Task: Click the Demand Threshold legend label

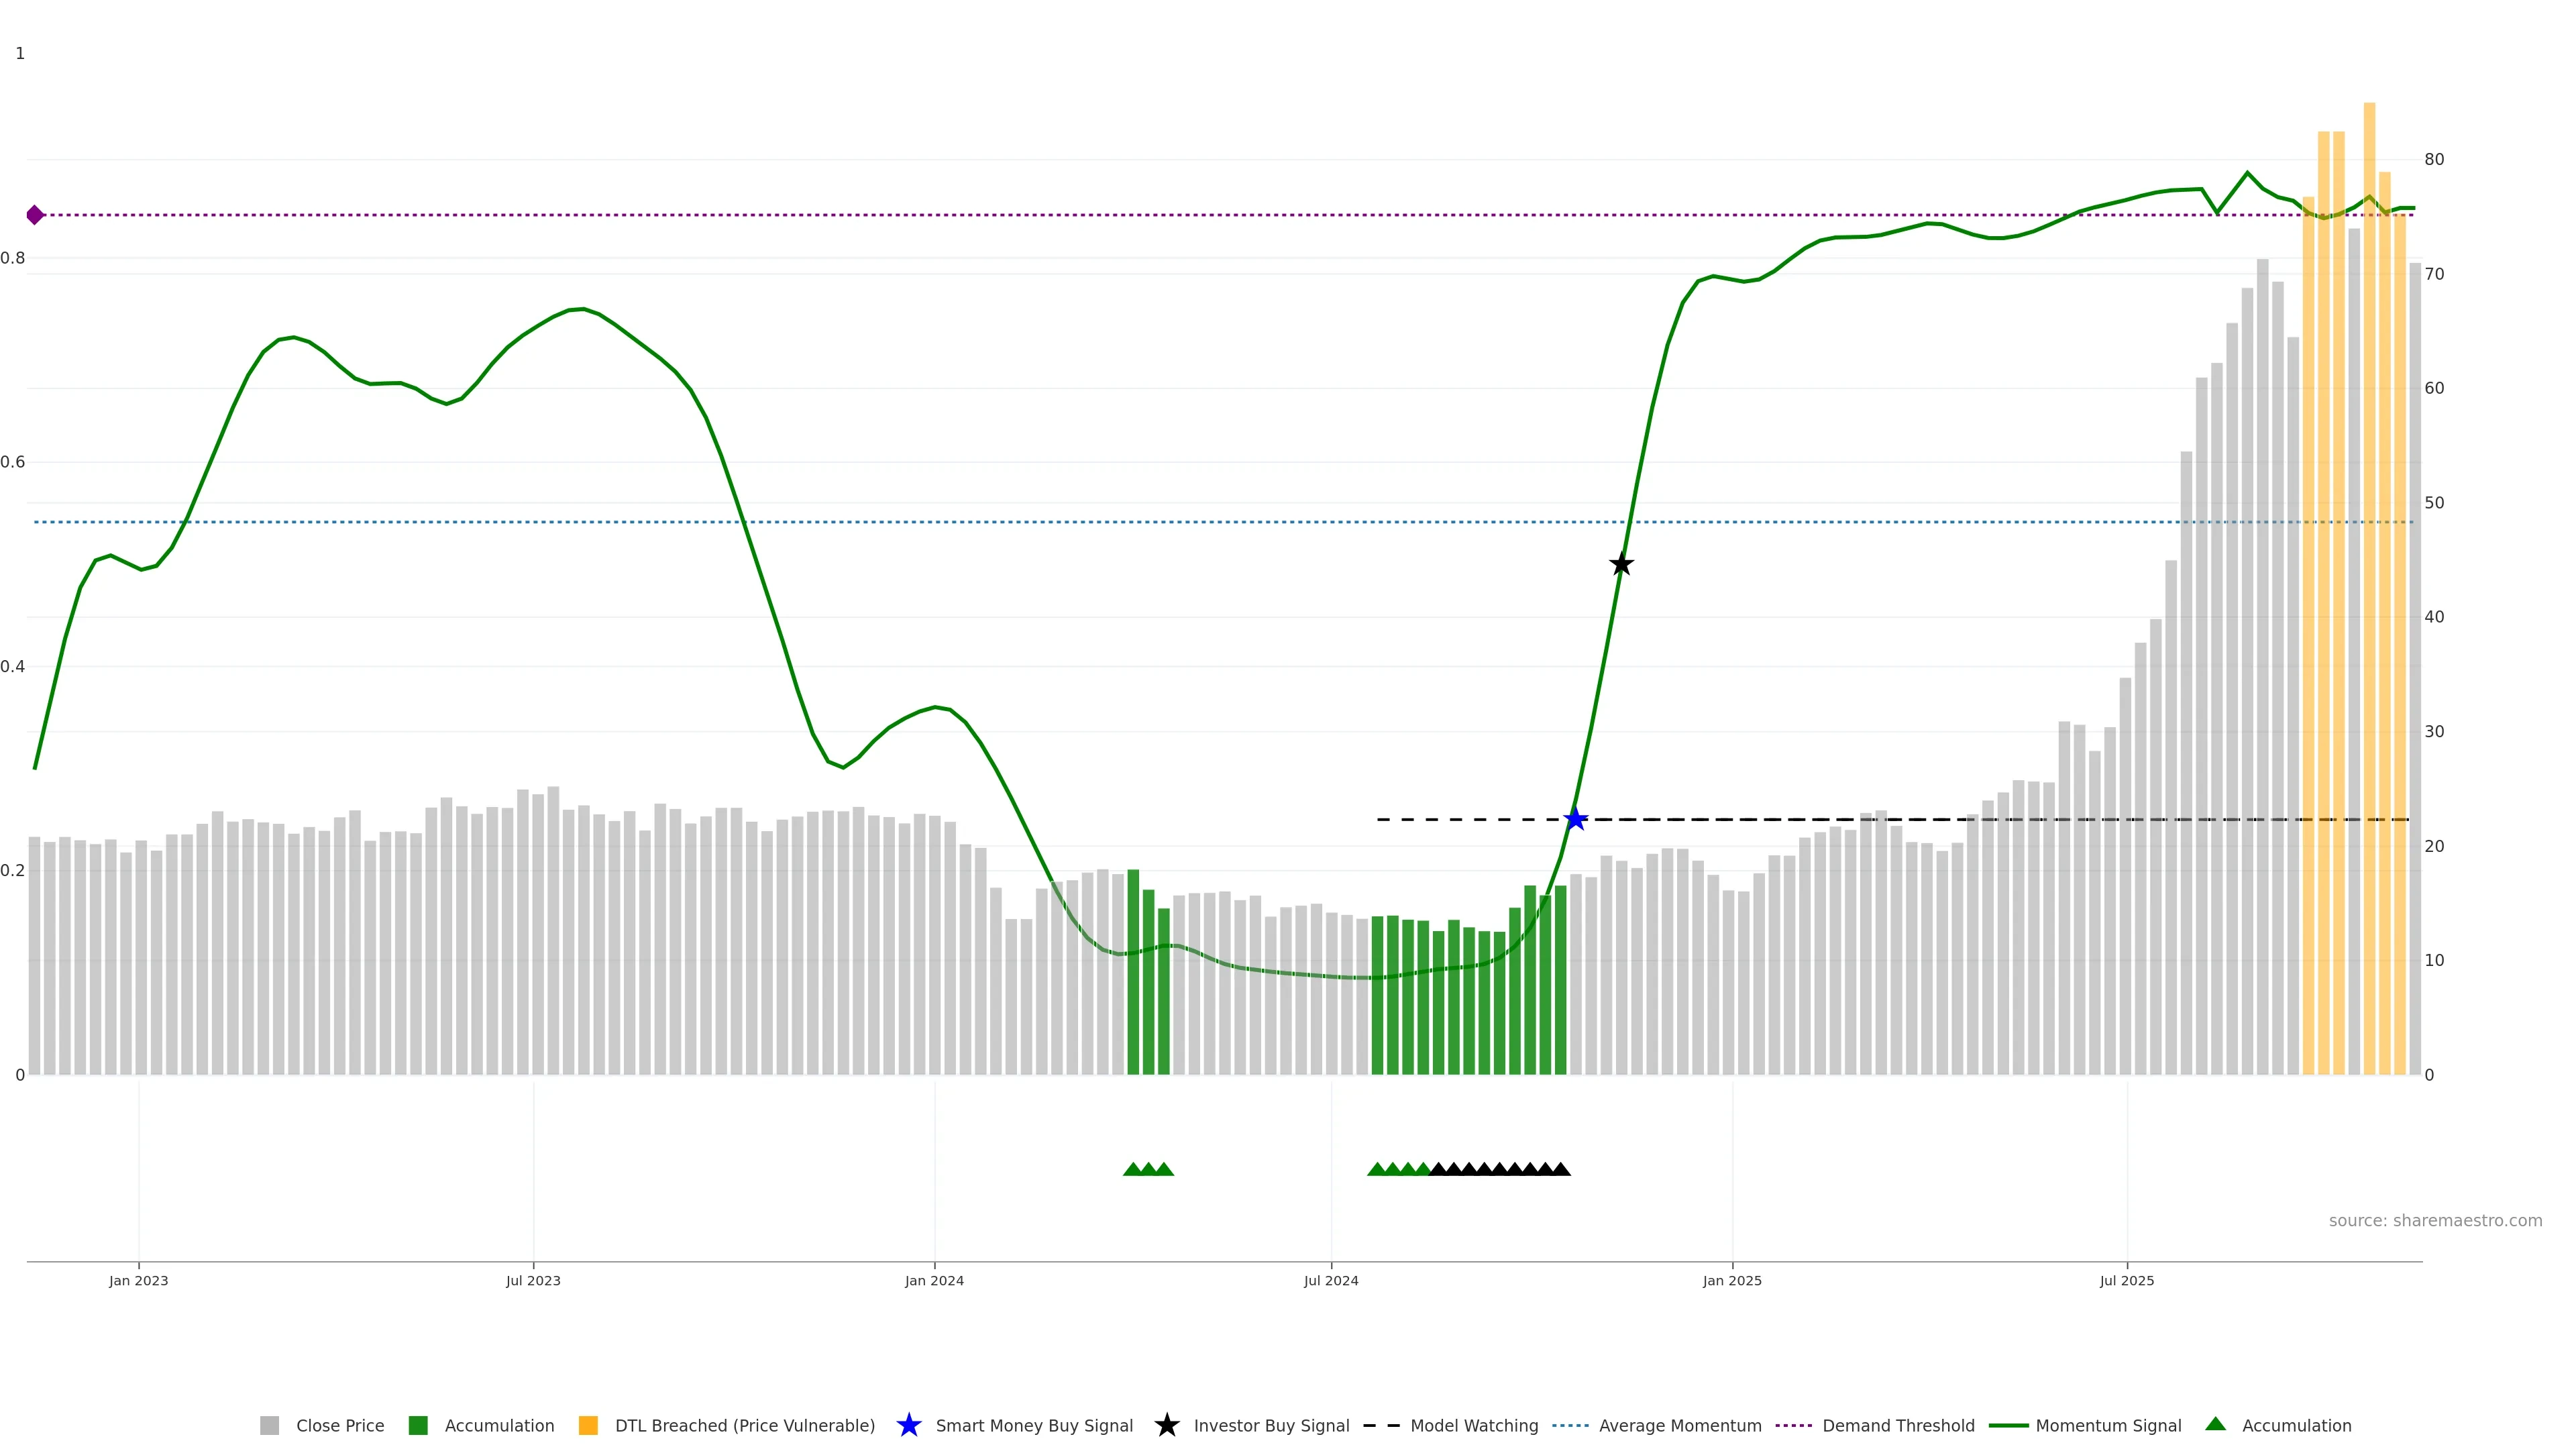Action: pyautogui.click(x=1898, y=1426)
